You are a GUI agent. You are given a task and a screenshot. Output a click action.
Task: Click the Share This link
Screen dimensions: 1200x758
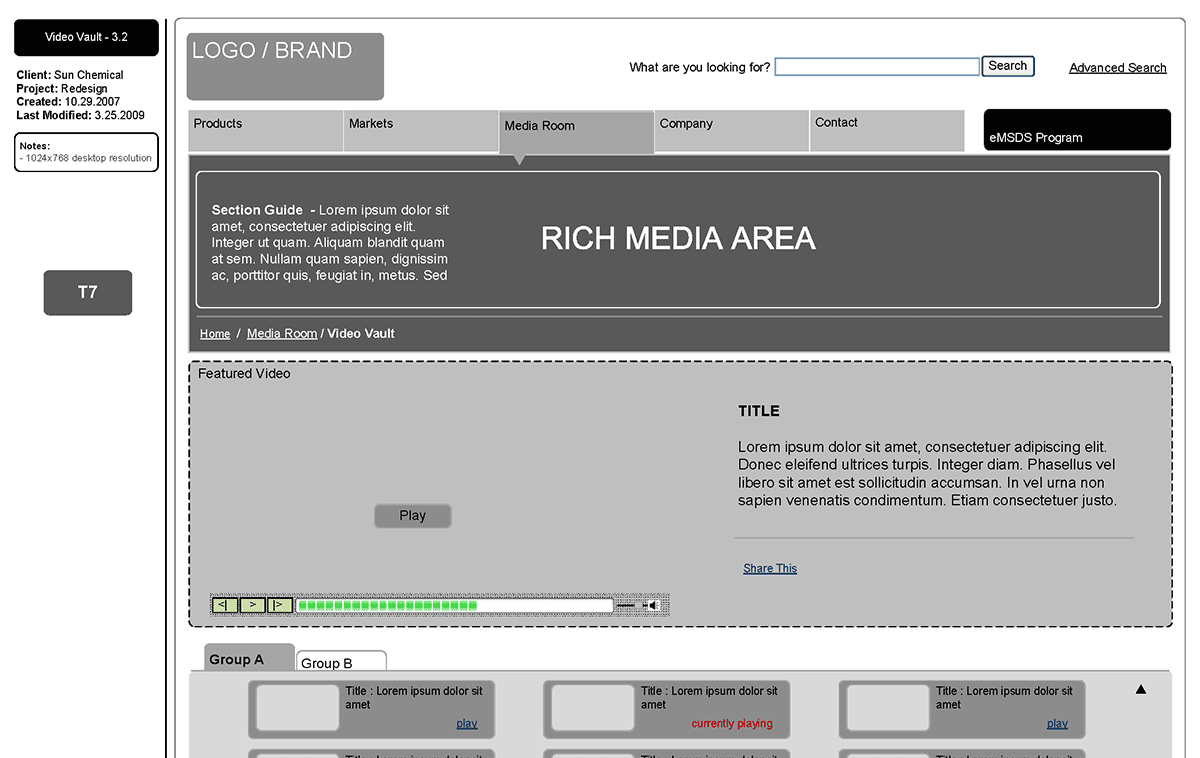click(x=770, y=568)
